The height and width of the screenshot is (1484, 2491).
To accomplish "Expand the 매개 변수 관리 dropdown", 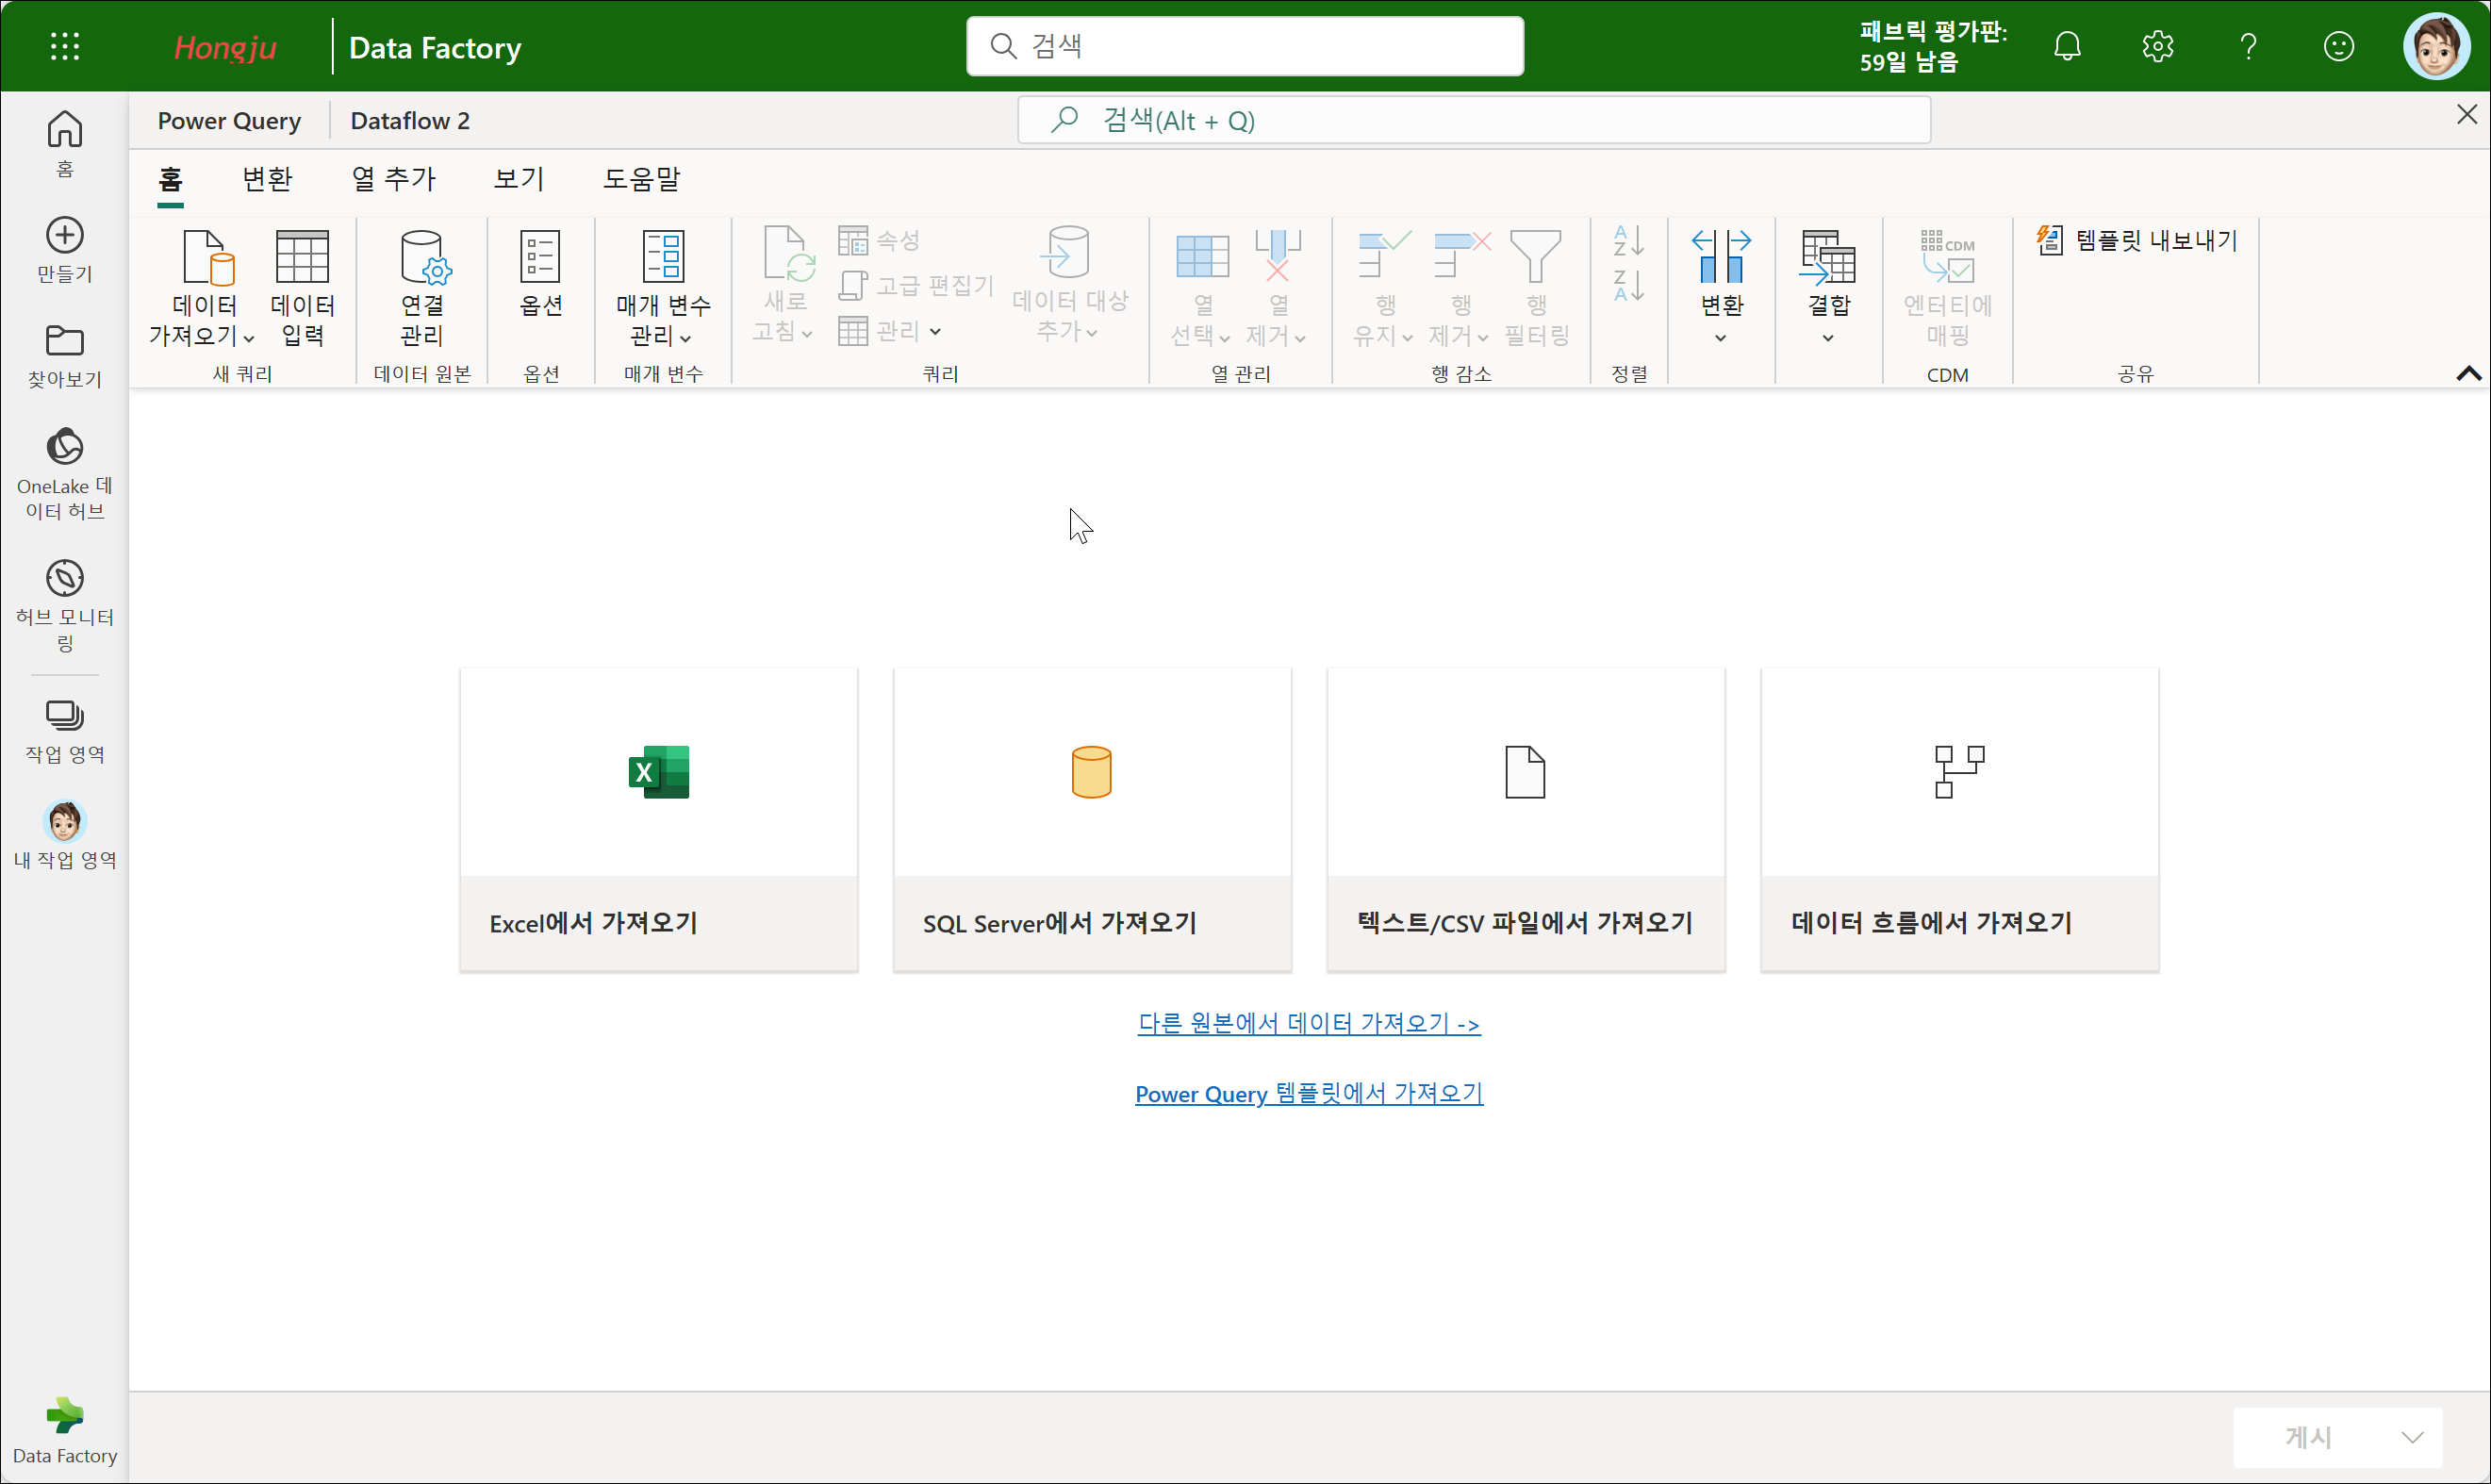I will point(685,338).
